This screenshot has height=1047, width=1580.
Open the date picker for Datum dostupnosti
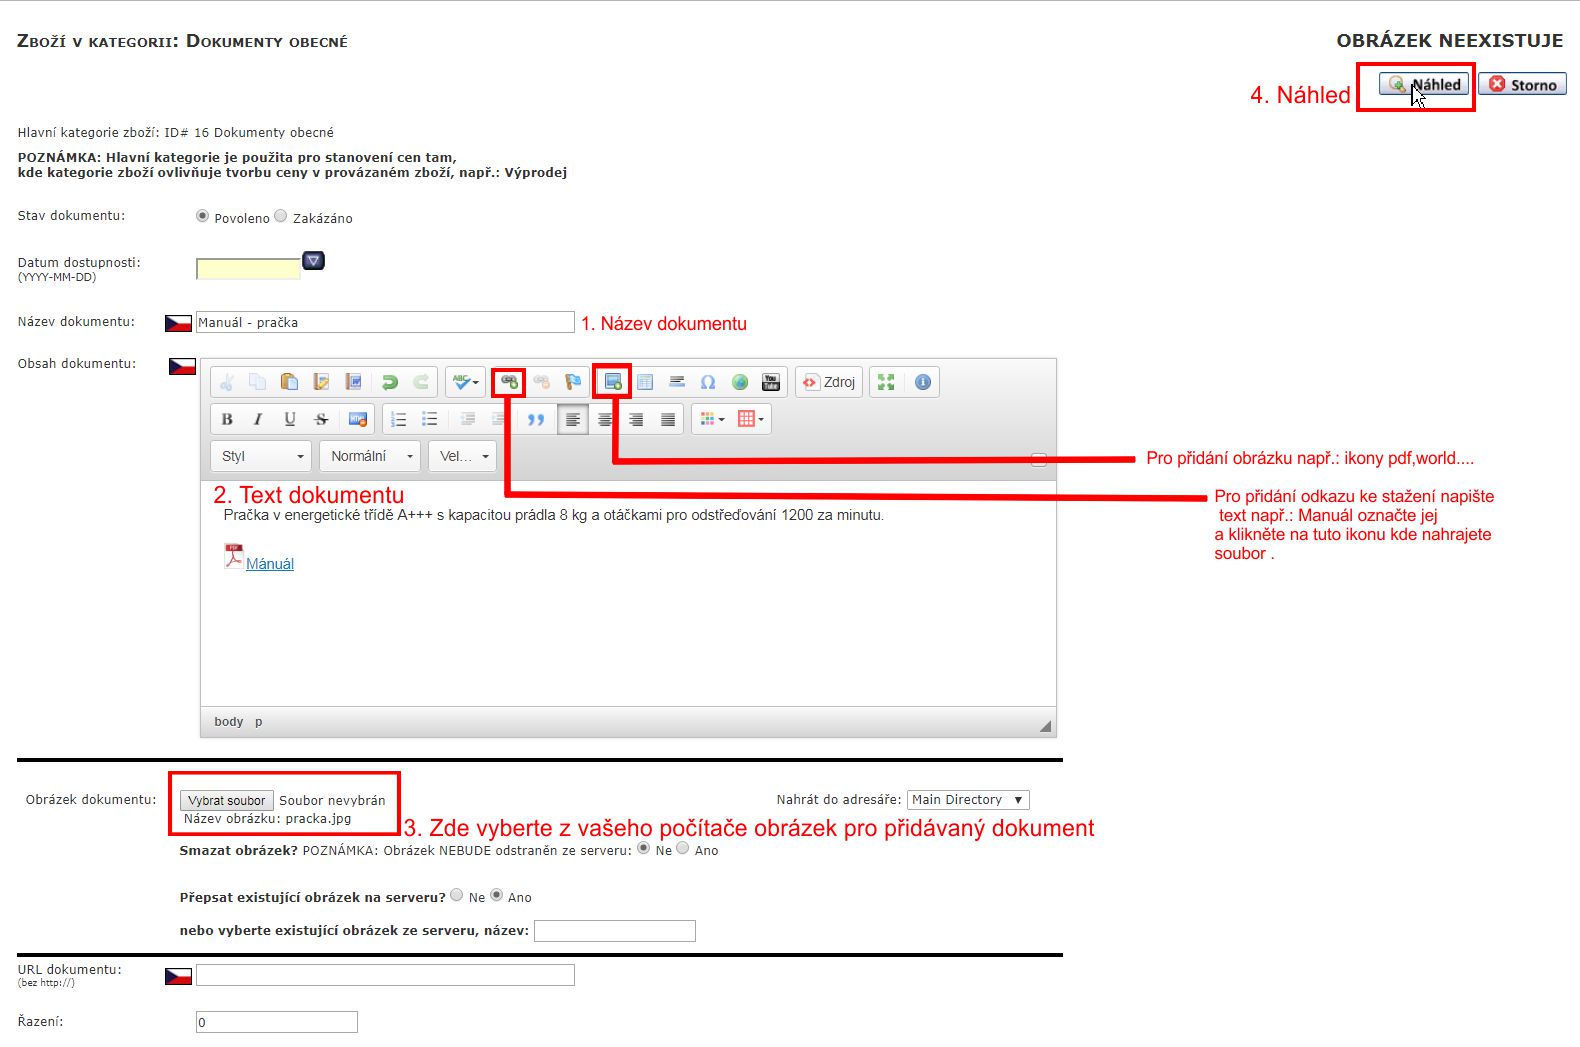coord(314,261)
